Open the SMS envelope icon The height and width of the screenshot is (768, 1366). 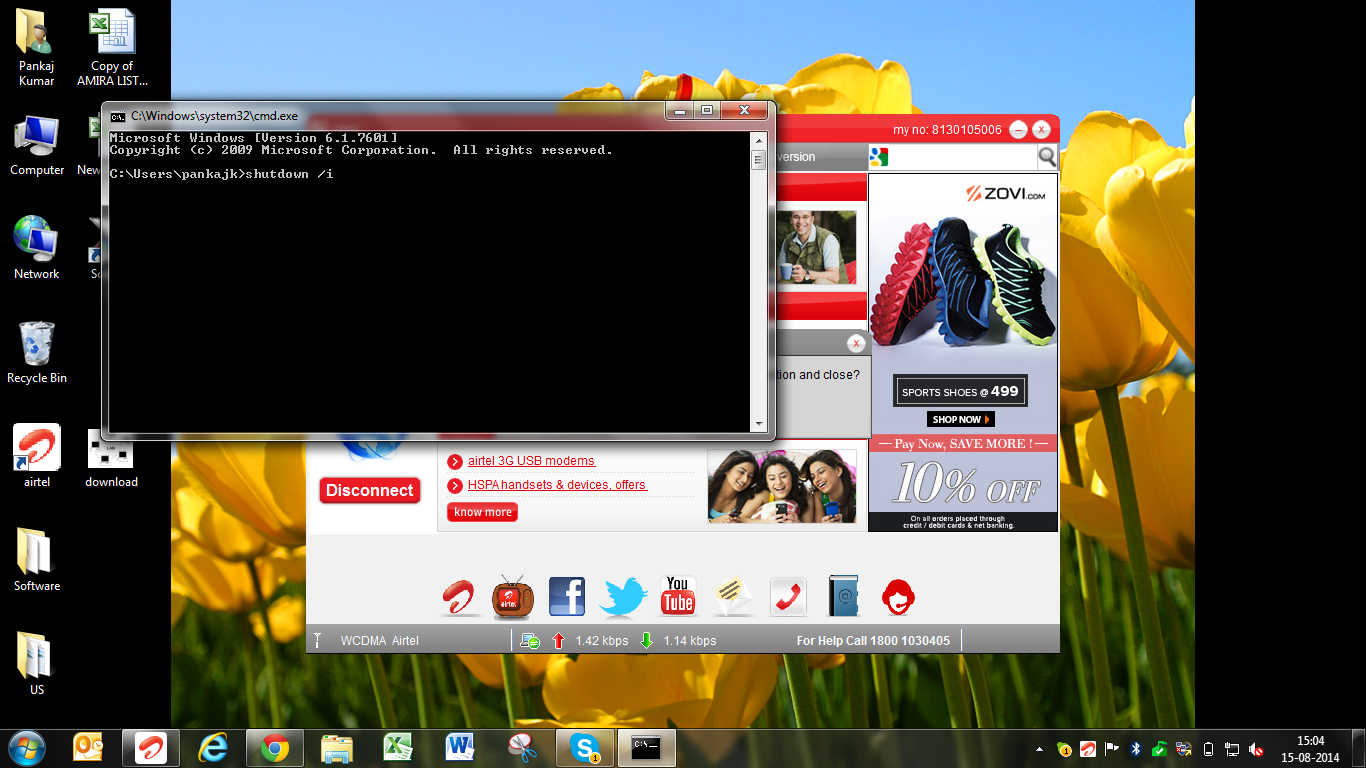pyautogui.click(x=733, y=597)
